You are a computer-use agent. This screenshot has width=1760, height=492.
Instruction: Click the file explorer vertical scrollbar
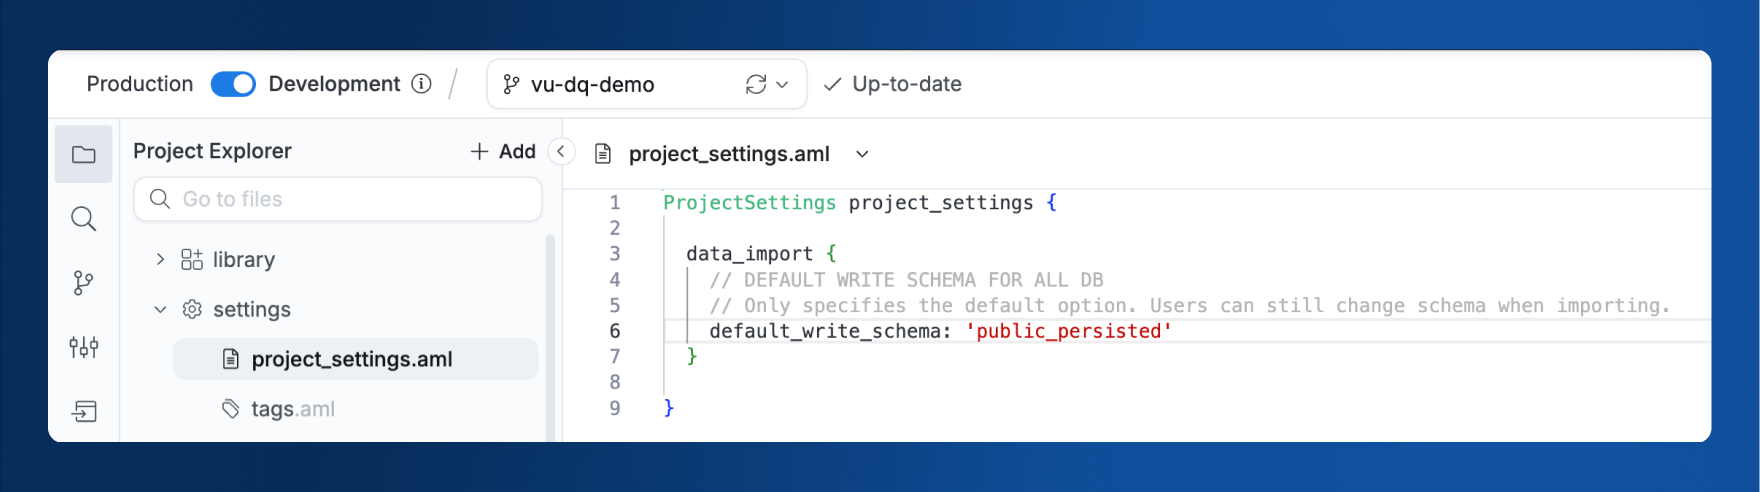click(550, 337)
